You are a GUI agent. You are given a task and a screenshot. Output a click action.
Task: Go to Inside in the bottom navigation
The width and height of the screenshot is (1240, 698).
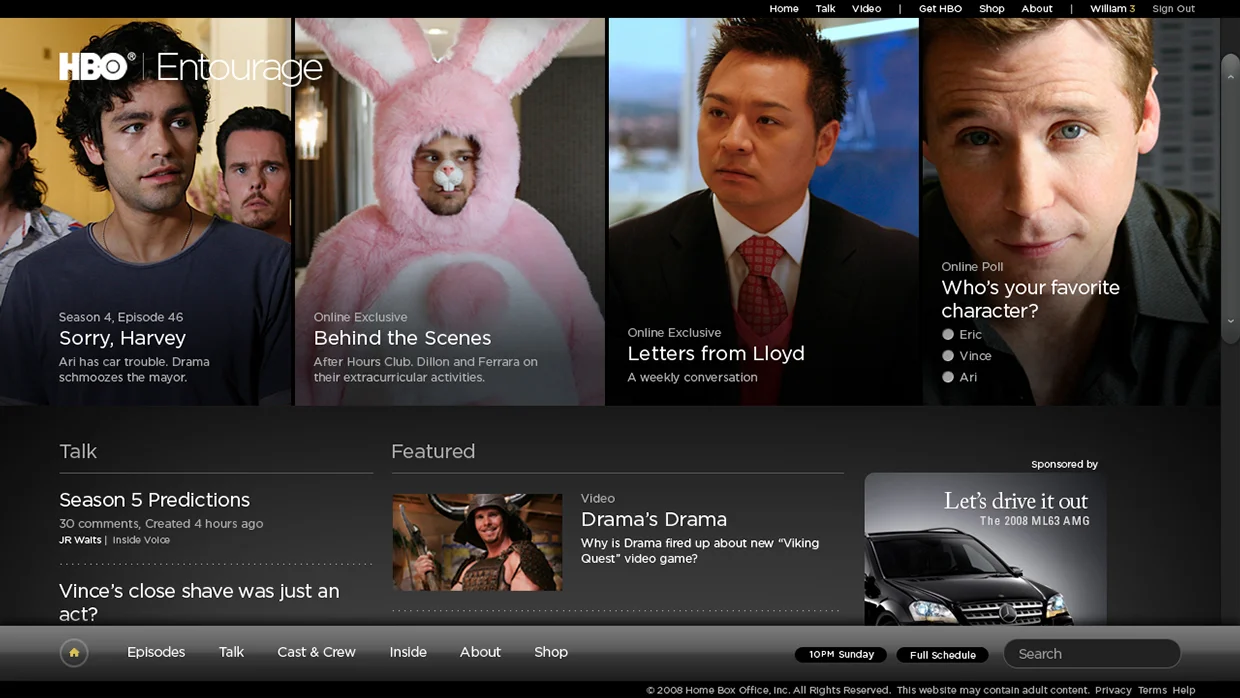pyautogui.click(x=408, y=652)
